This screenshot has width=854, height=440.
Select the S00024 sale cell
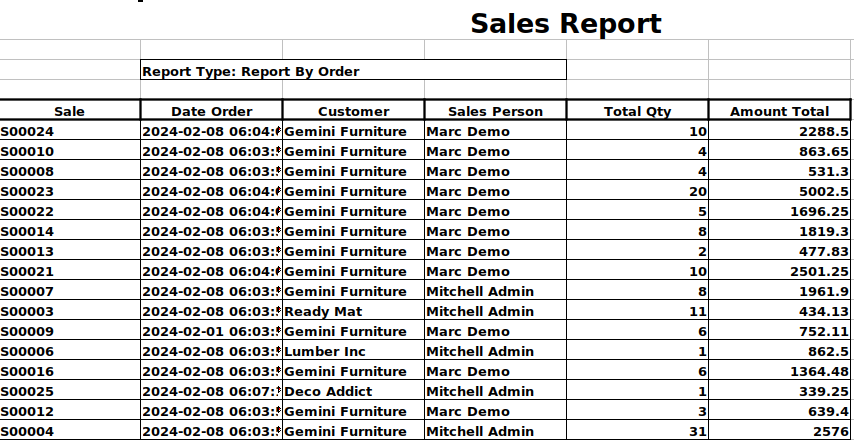pos(69,131)
